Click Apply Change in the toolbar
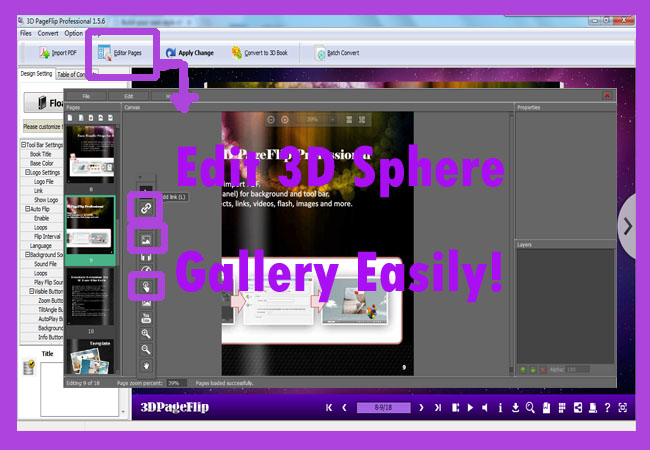 (189, 53)
